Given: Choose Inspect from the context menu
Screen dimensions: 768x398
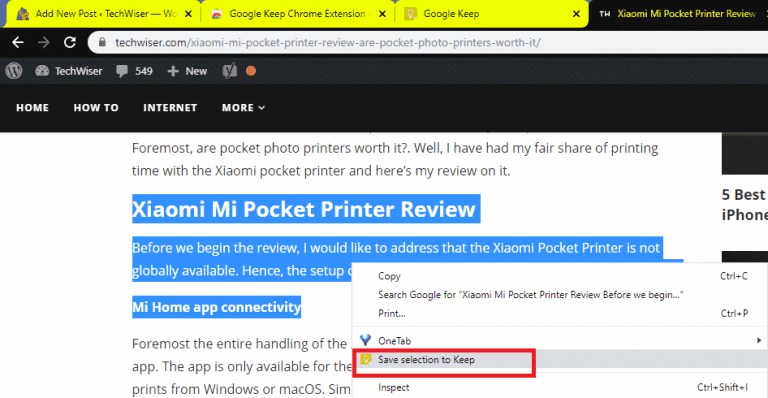Looking at the screenshot, I should click(x=560, y=387).
